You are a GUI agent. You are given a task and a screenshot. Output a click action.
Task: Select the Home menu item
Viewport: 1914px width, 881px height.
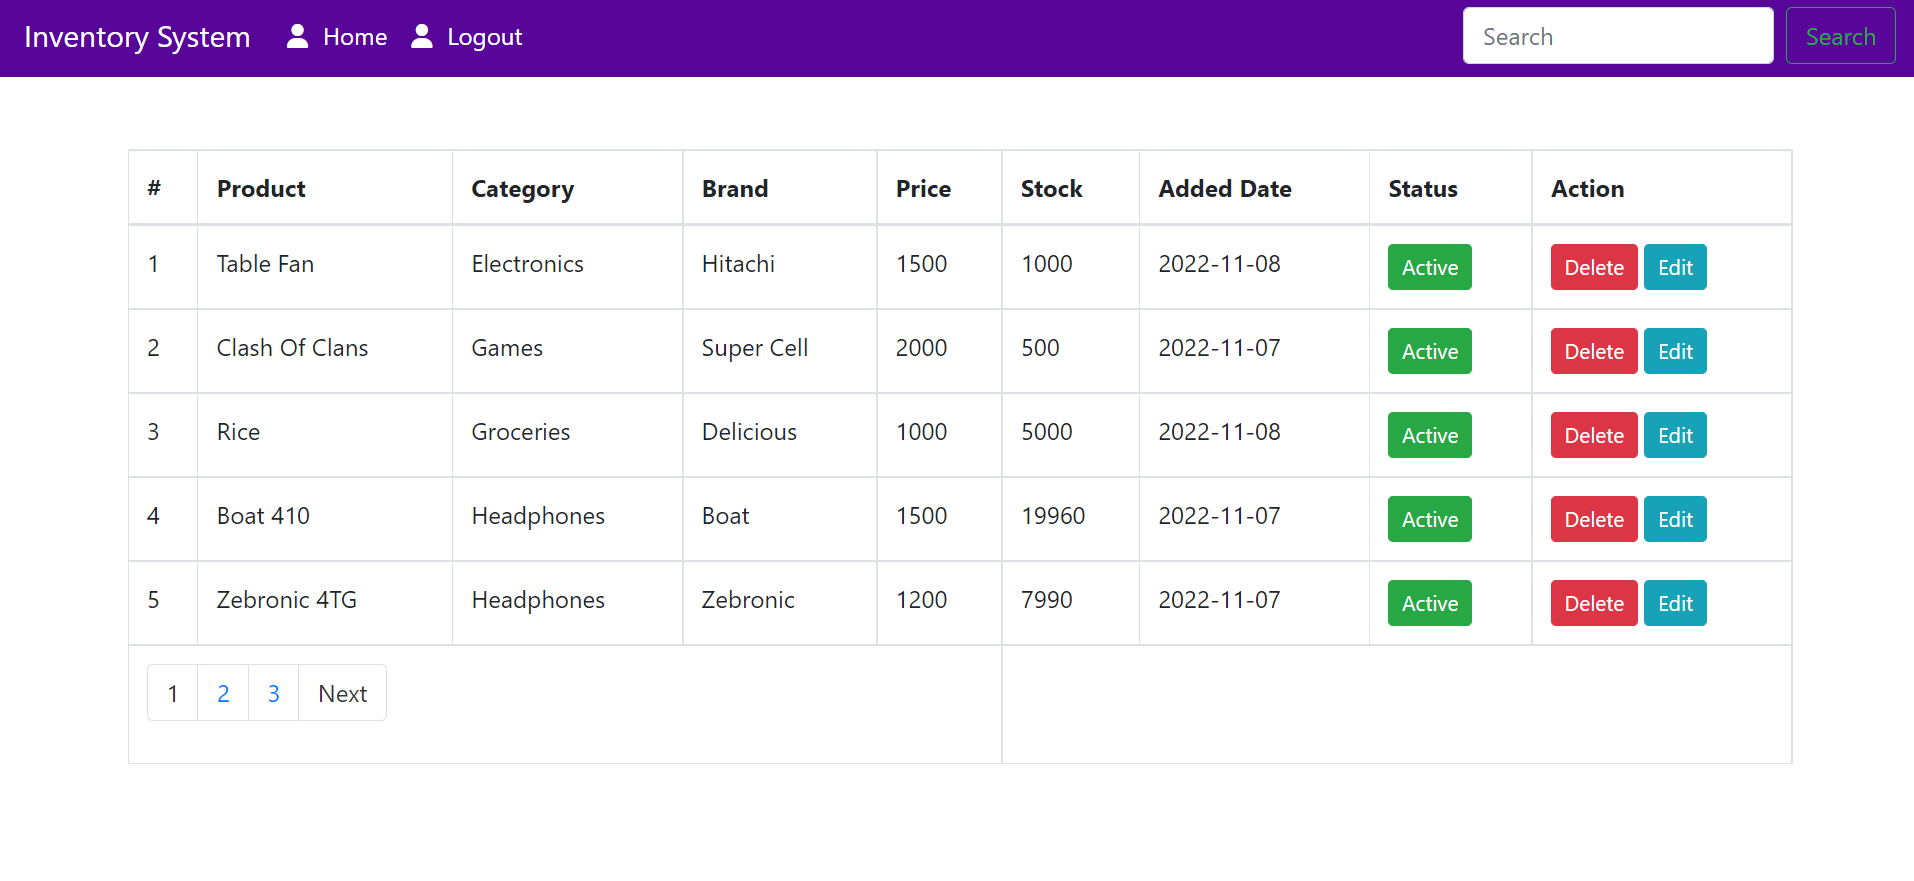[x=355, y=36]
